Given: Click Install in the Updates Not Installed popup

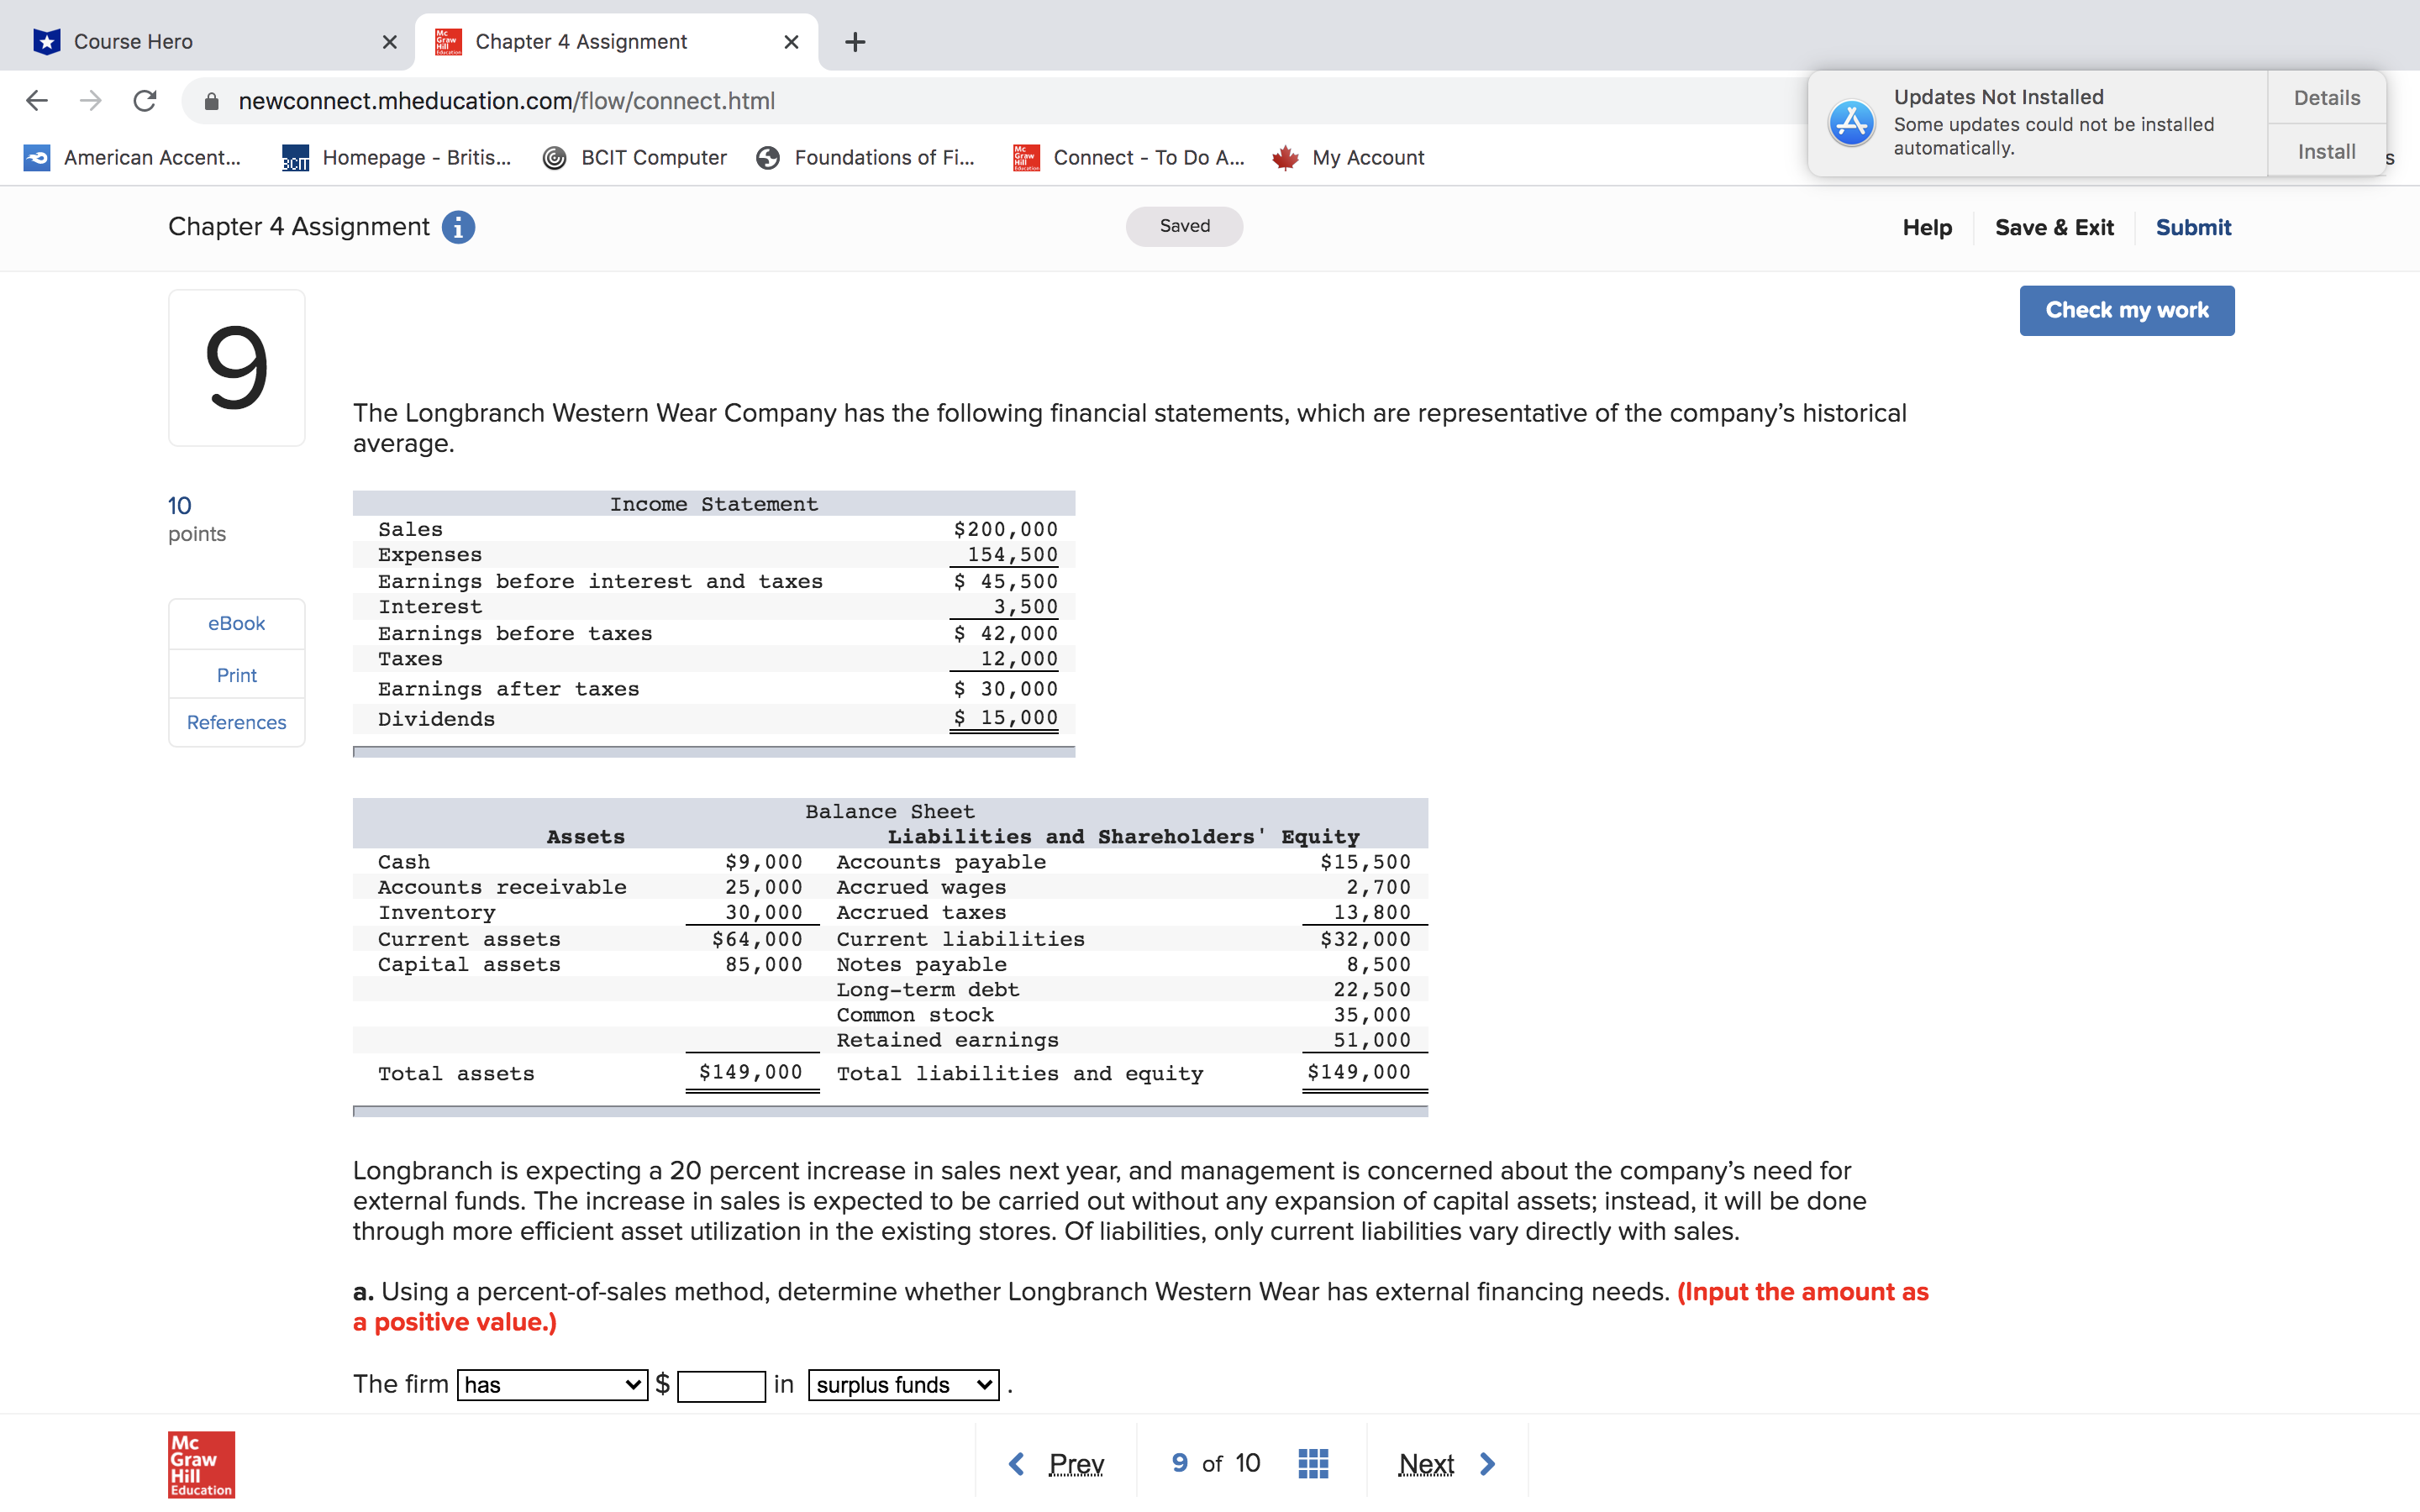Looking at the screenshot, I should (x=2326, y=151).
